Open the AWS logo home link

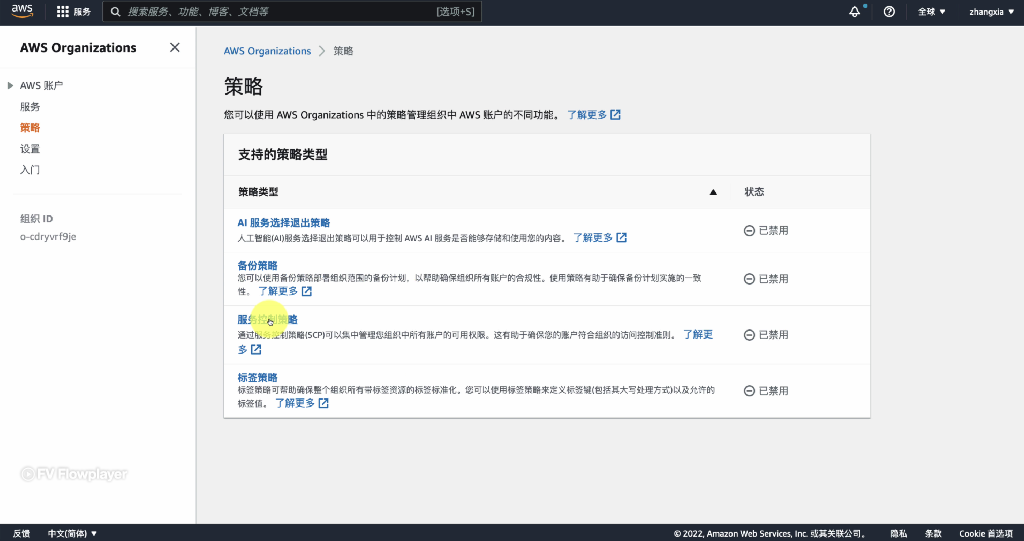(22, 11)
